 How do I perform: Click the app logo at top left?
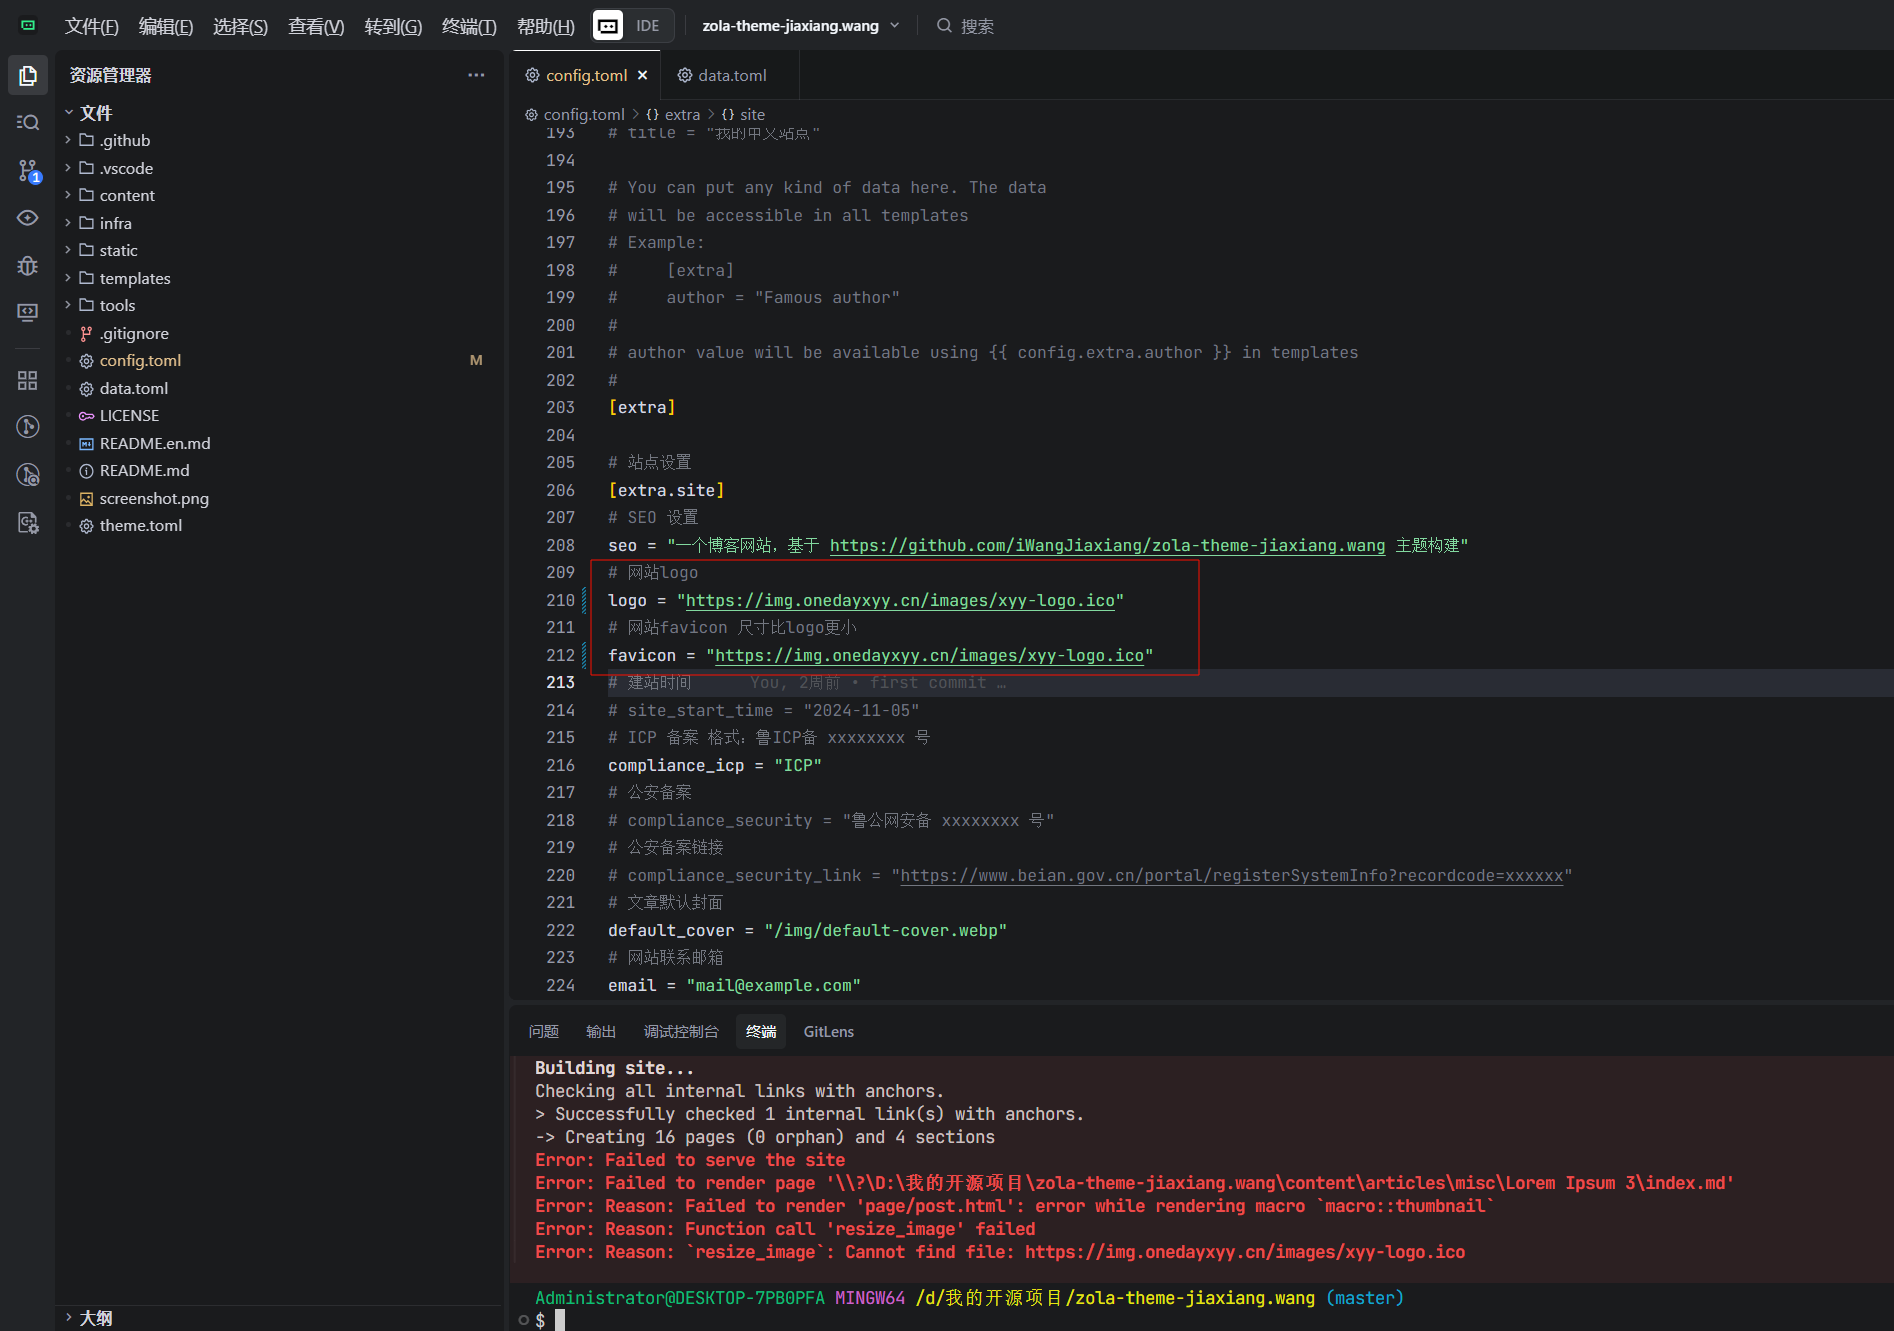(28, 25)
